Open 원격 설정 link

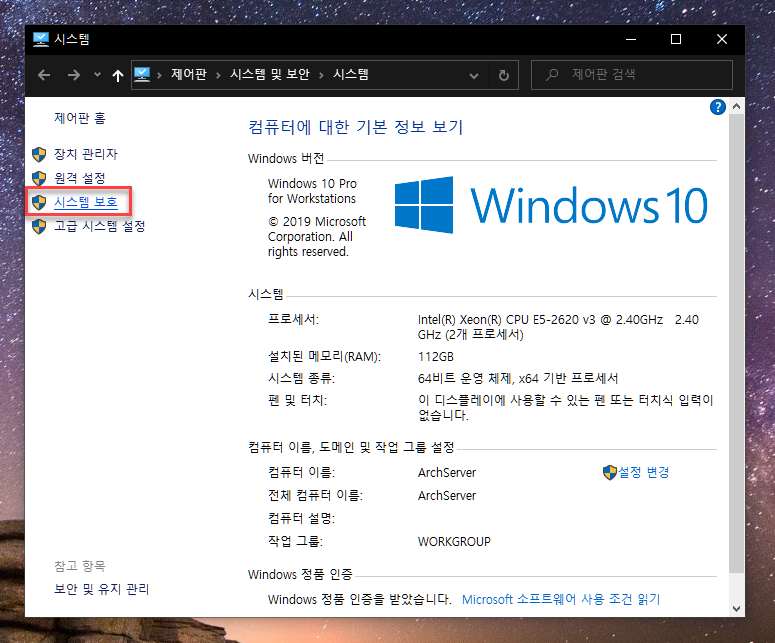pos(80,178)
